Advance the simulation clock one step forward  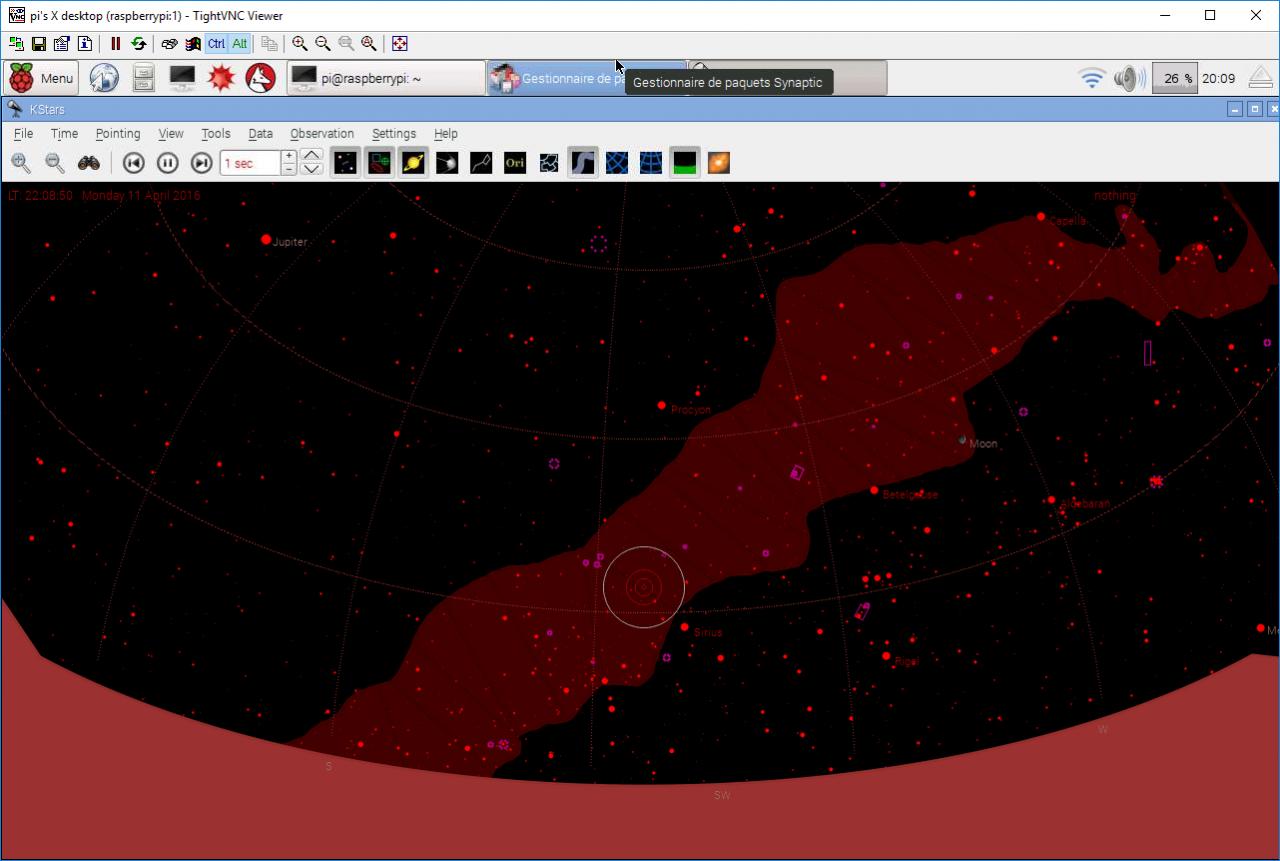tap(202, 162)
